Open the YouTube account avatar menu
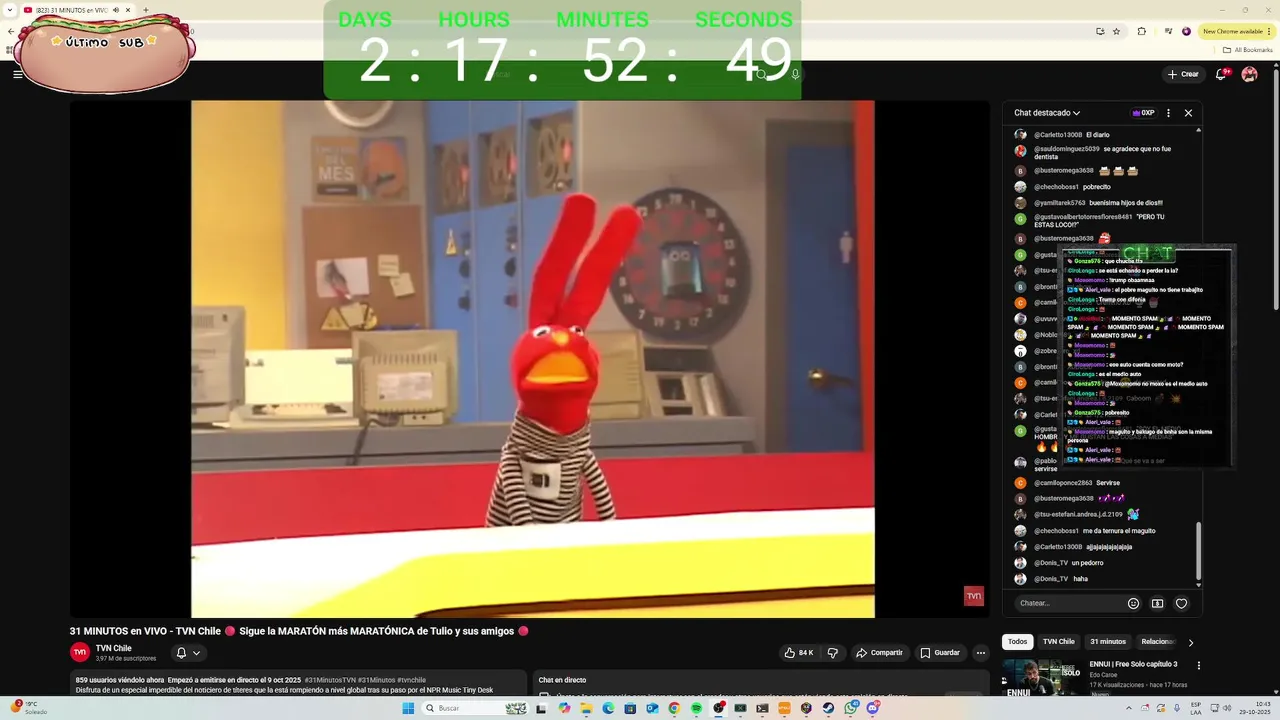 pyautogui.click(x=1249, y=74)
